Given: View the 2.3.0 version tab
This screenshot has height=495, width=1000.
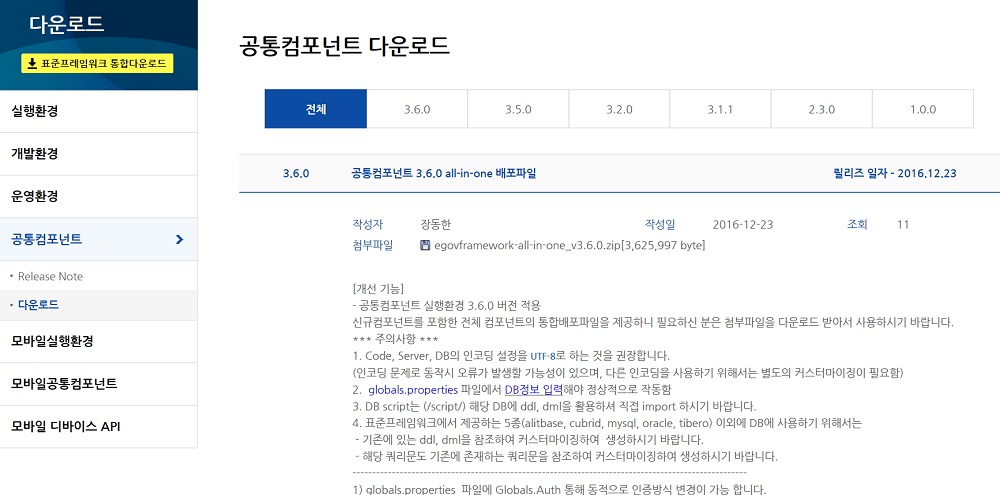Looking at the screenshot, I should pos(821,109).
